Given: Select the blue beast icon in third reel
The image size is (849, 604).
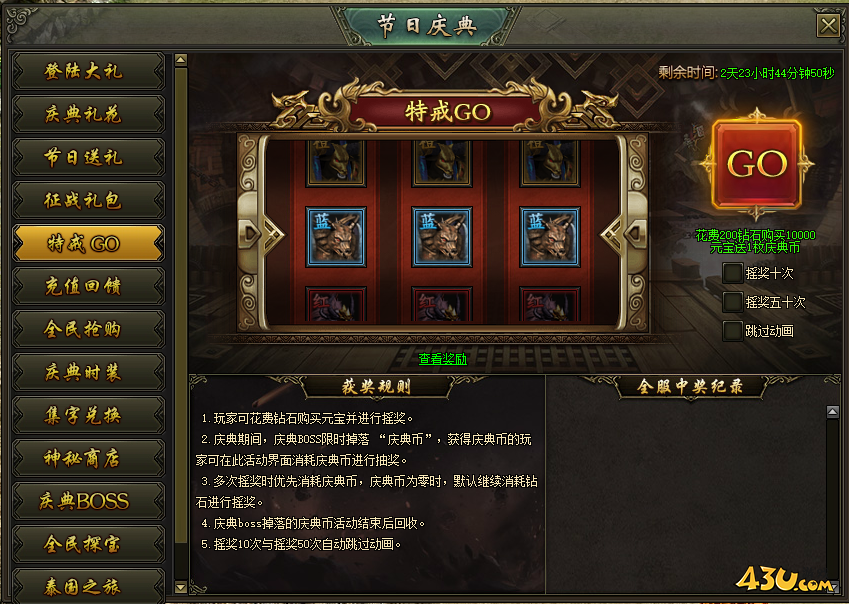Looking at the screenshot, I should tap(550, 237).
